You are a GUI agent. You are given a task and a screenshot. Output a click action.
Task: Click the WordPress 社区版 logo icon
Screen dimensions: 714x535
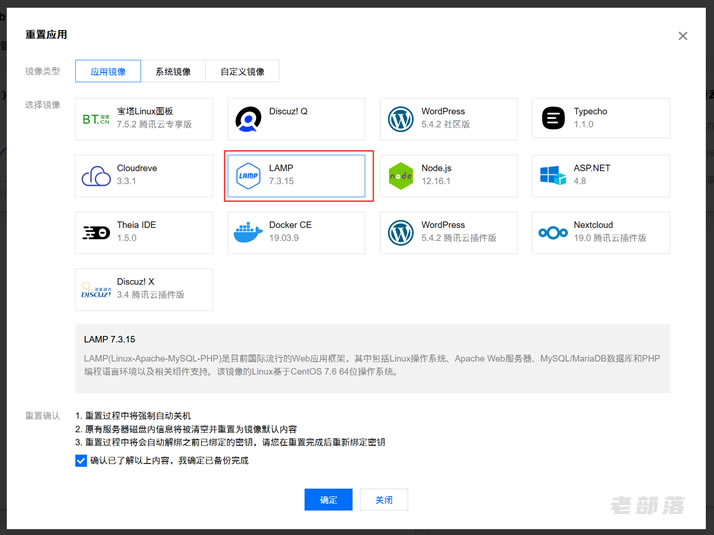pos(401,119)
